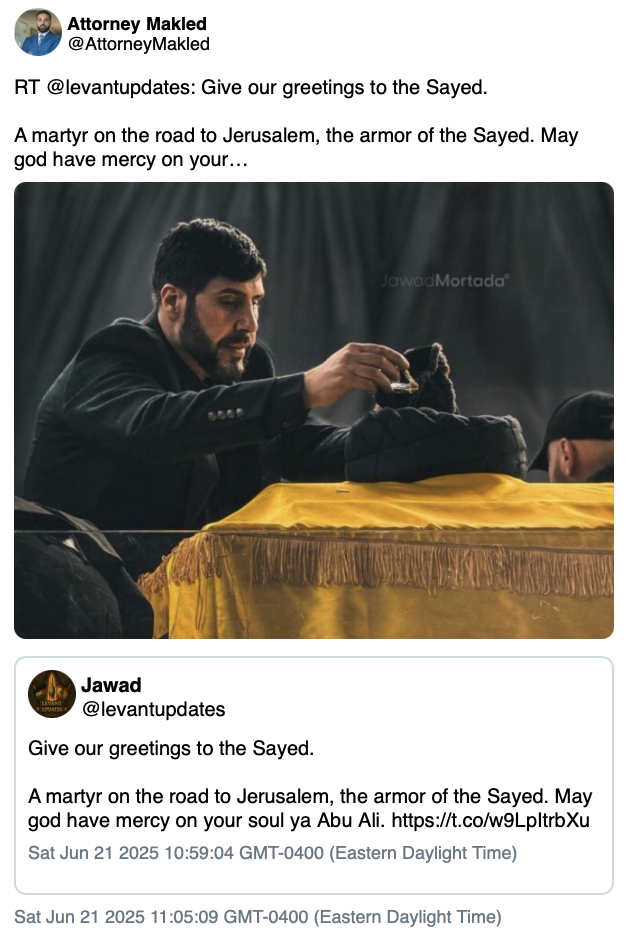Click Attorney Makled's profile picture
628x952 pixels.
(38, 32)
